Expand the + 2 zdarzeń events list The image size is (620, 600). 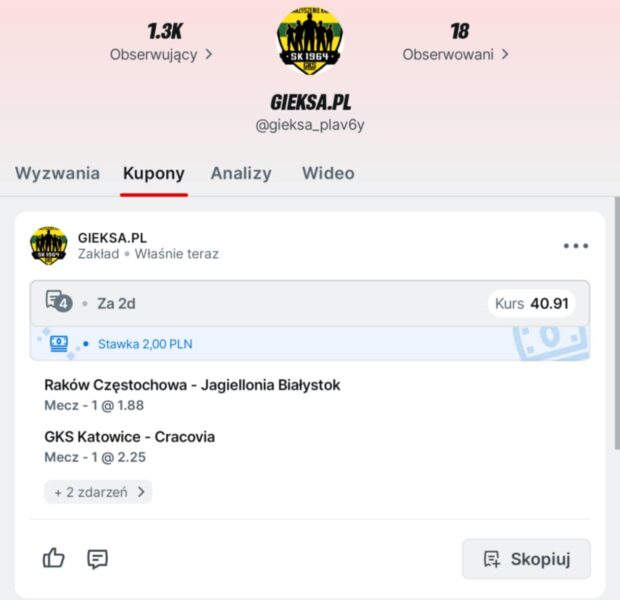98,492
